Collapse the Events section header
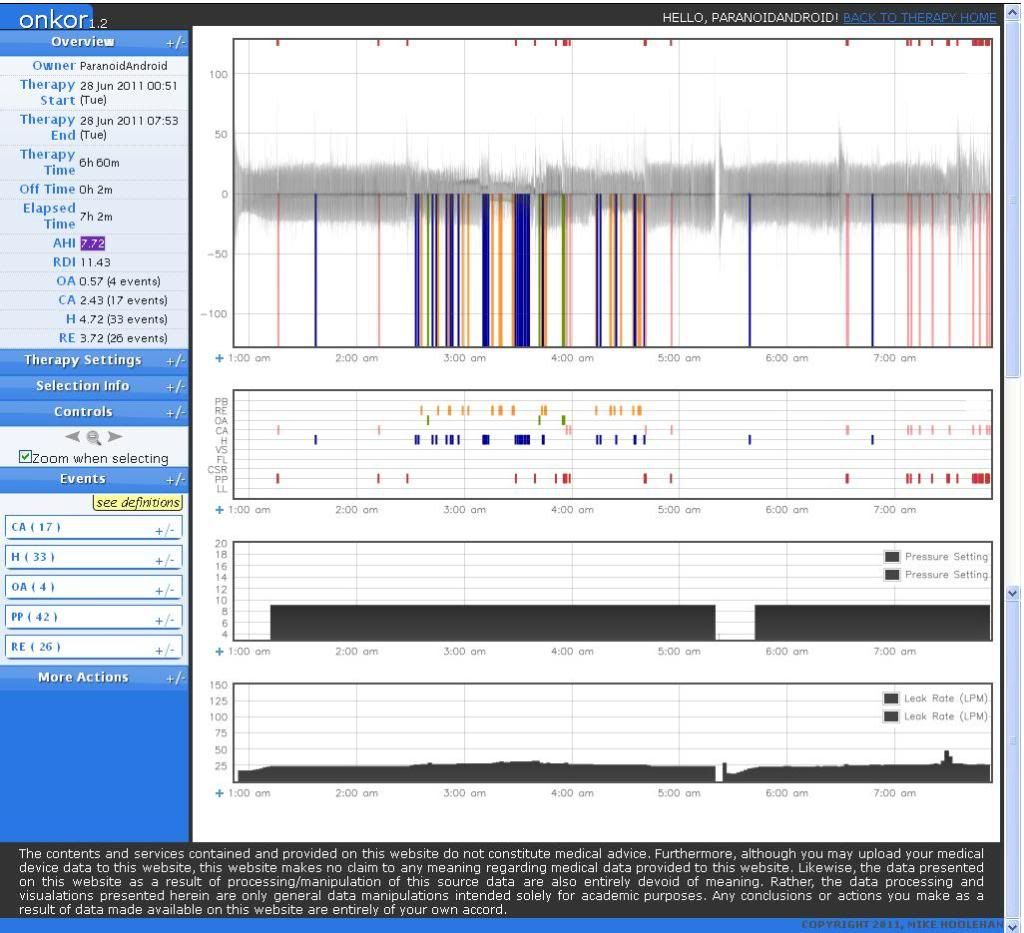The height and width of the screenshot is (933, 1024). 175,480
